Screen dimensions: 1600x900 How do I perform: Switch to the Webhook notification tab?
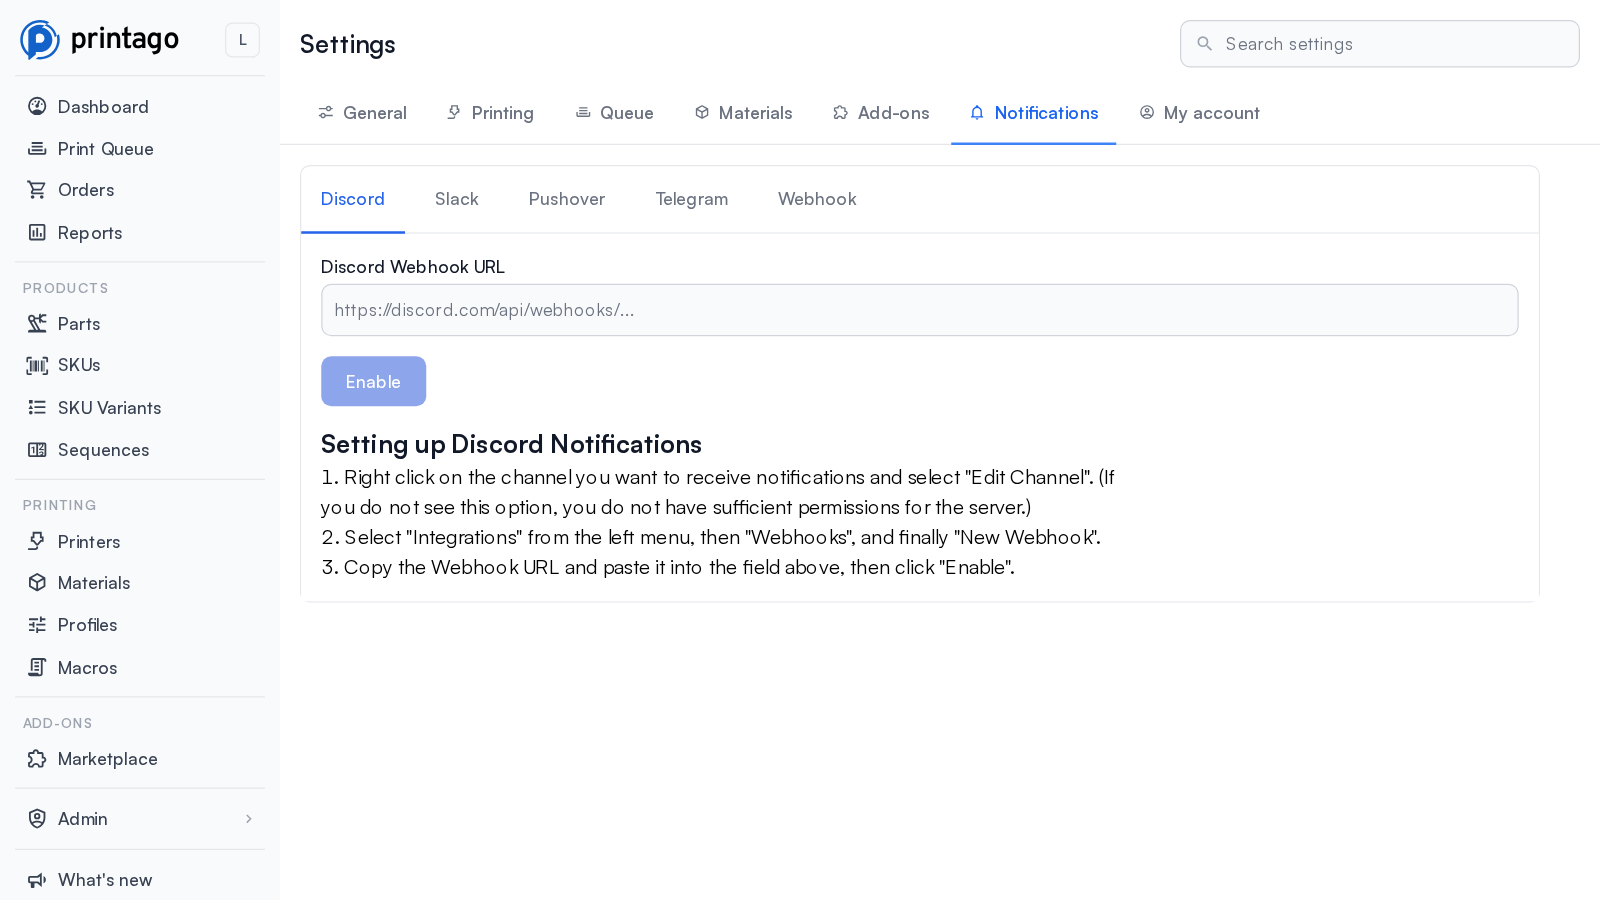(817, 199)
